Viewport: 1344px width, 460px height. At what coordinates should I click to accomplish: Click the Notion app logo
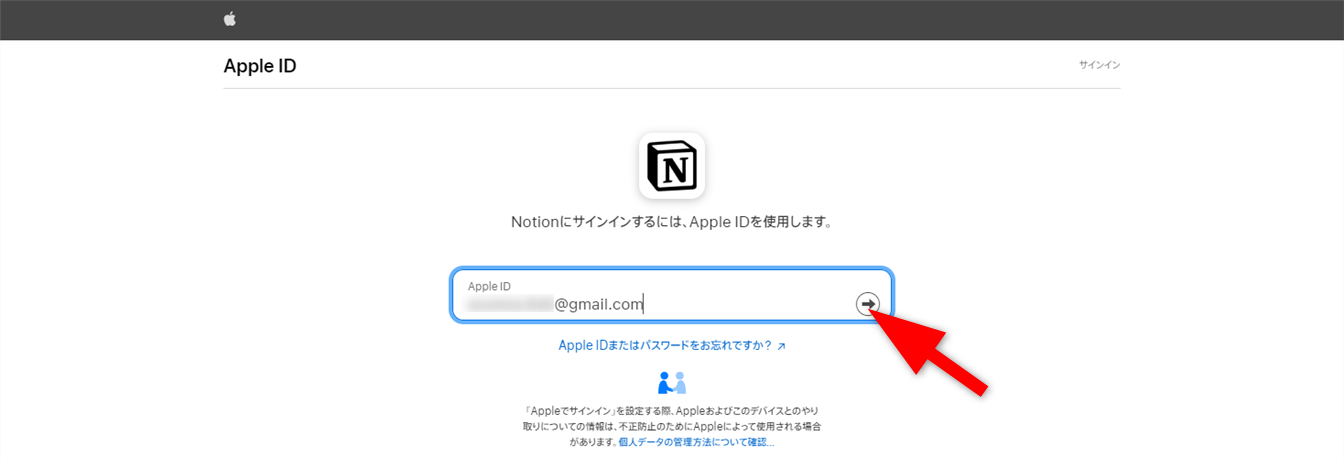click(x=672, y=166)
